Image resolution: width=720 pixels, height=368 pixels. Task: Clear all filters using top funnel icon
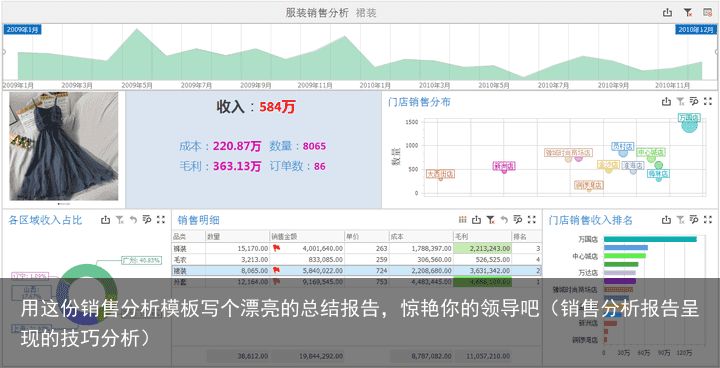pos(687,13)
